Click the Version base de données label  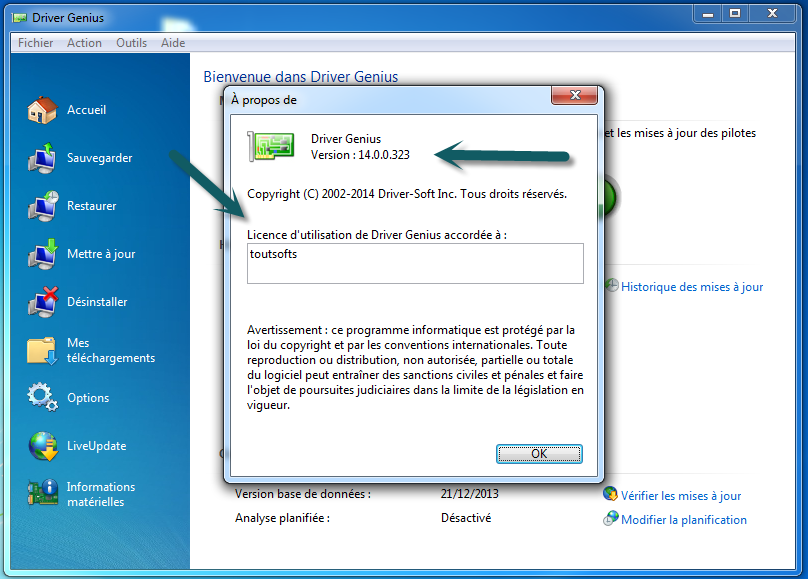tap(303, 494)
